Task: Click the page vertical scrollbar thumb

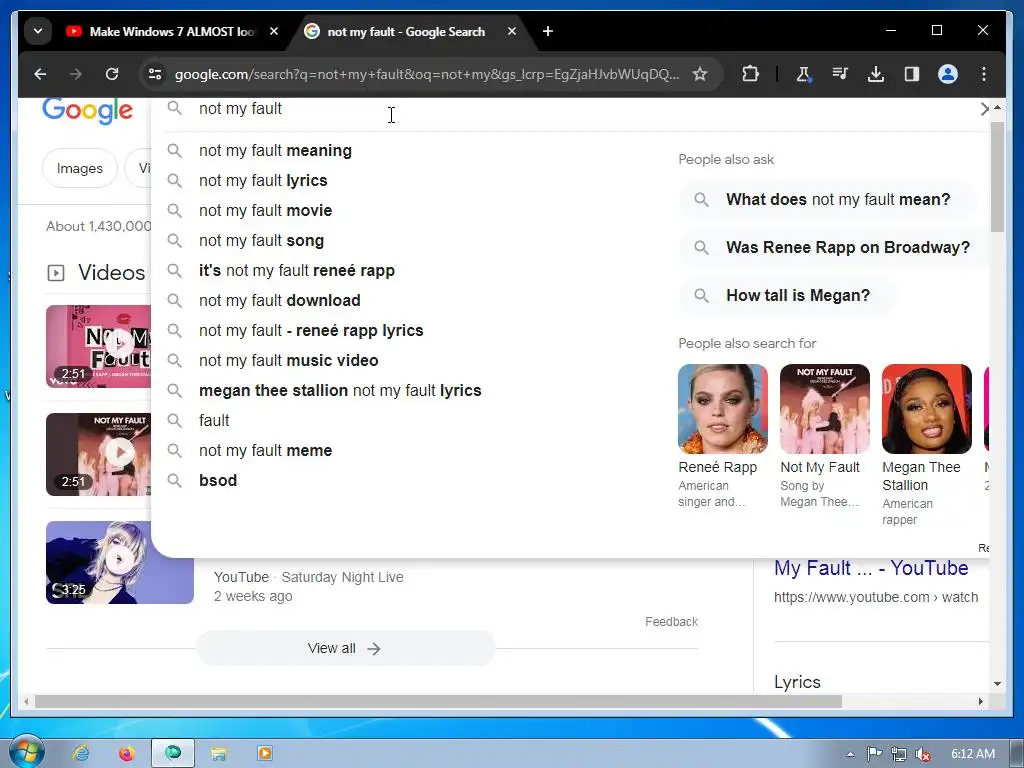Action: [997, 176]
